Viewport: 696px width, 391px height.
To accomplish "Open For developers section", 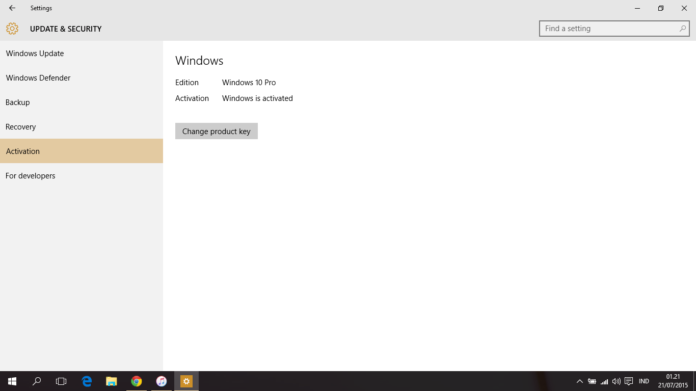I will click(x=81, y=176).
